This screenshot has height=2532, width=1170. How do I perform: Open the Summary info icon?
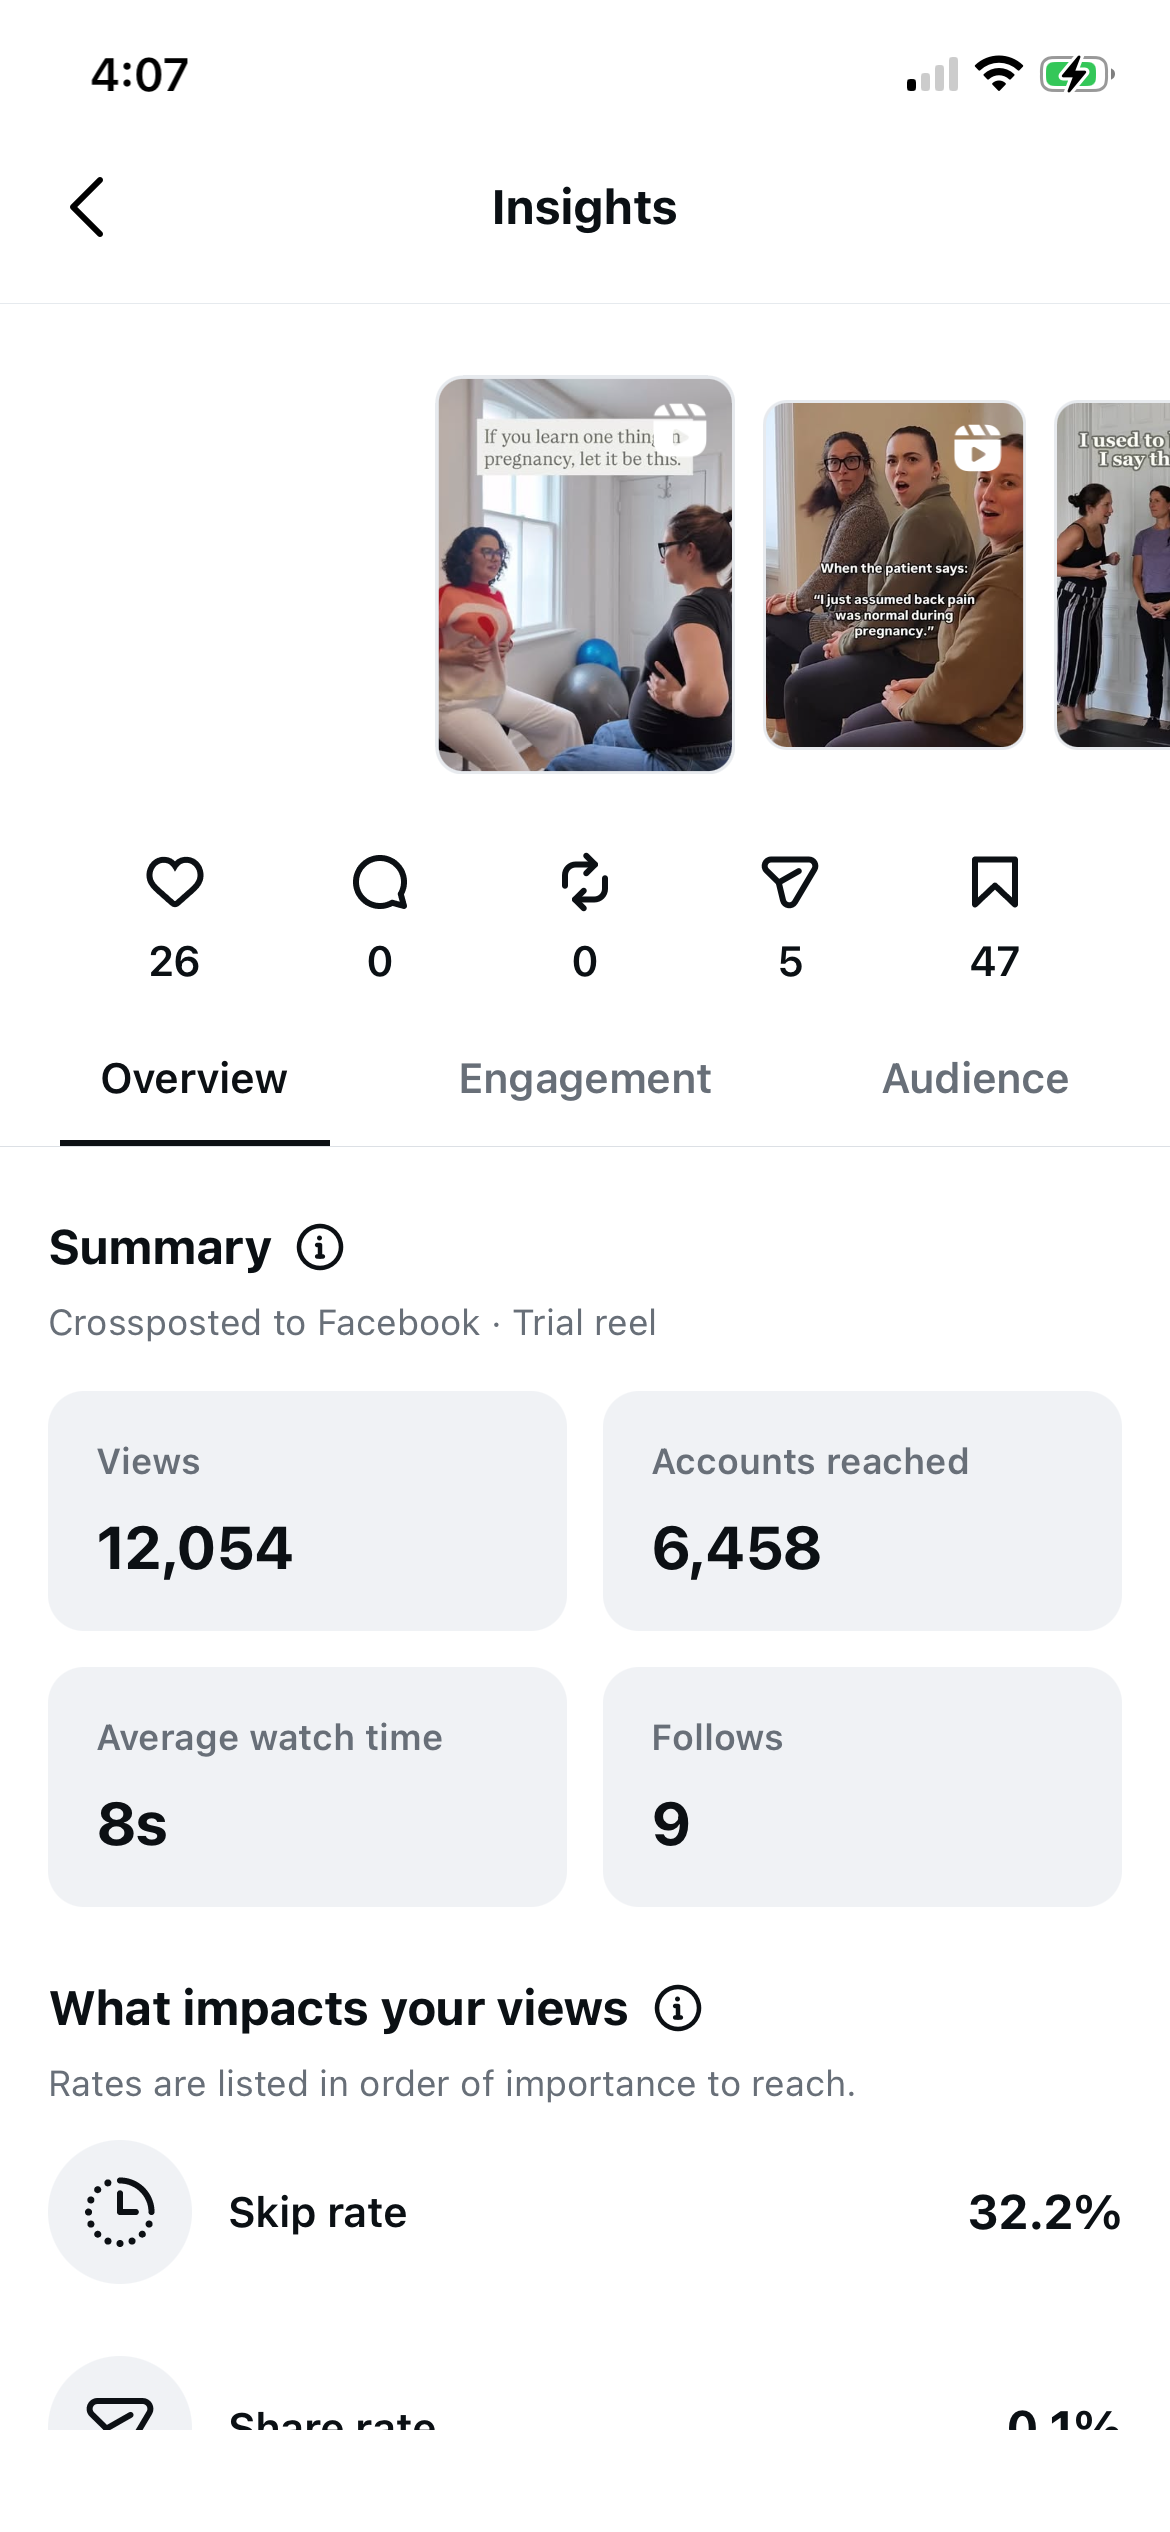point(320,1248)
